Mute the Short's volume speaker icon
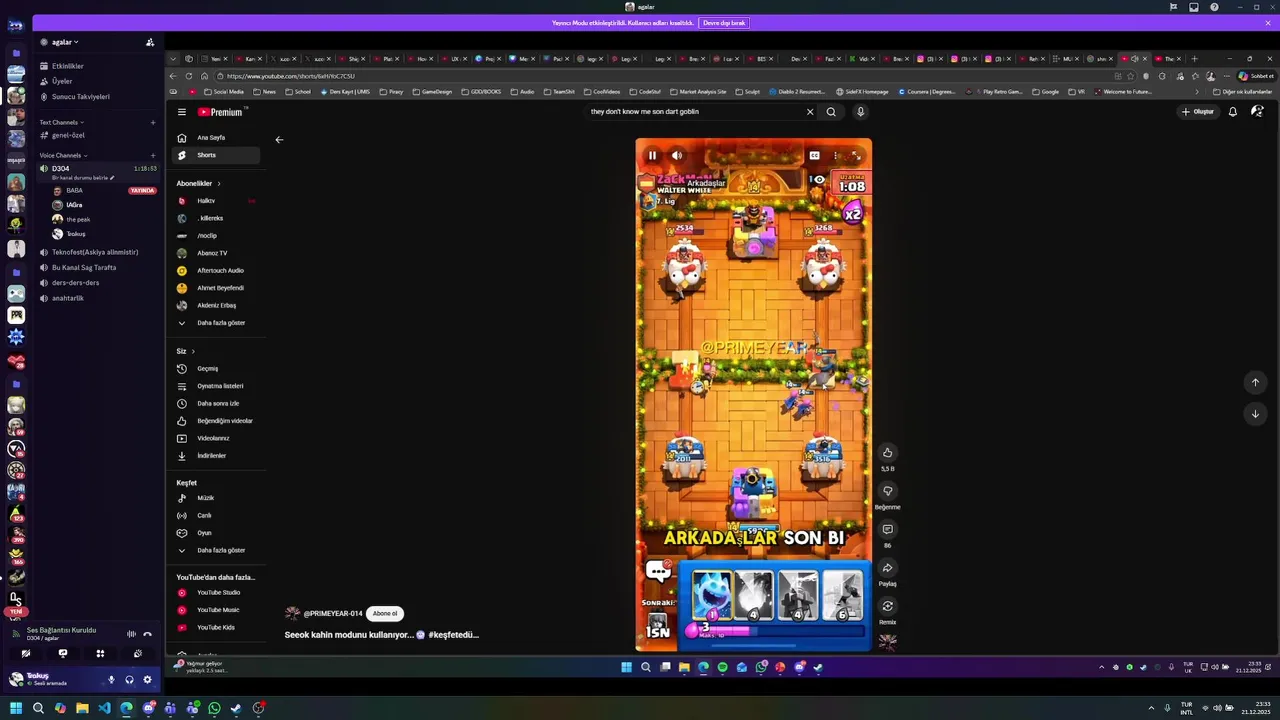 (x=677, y=155)
